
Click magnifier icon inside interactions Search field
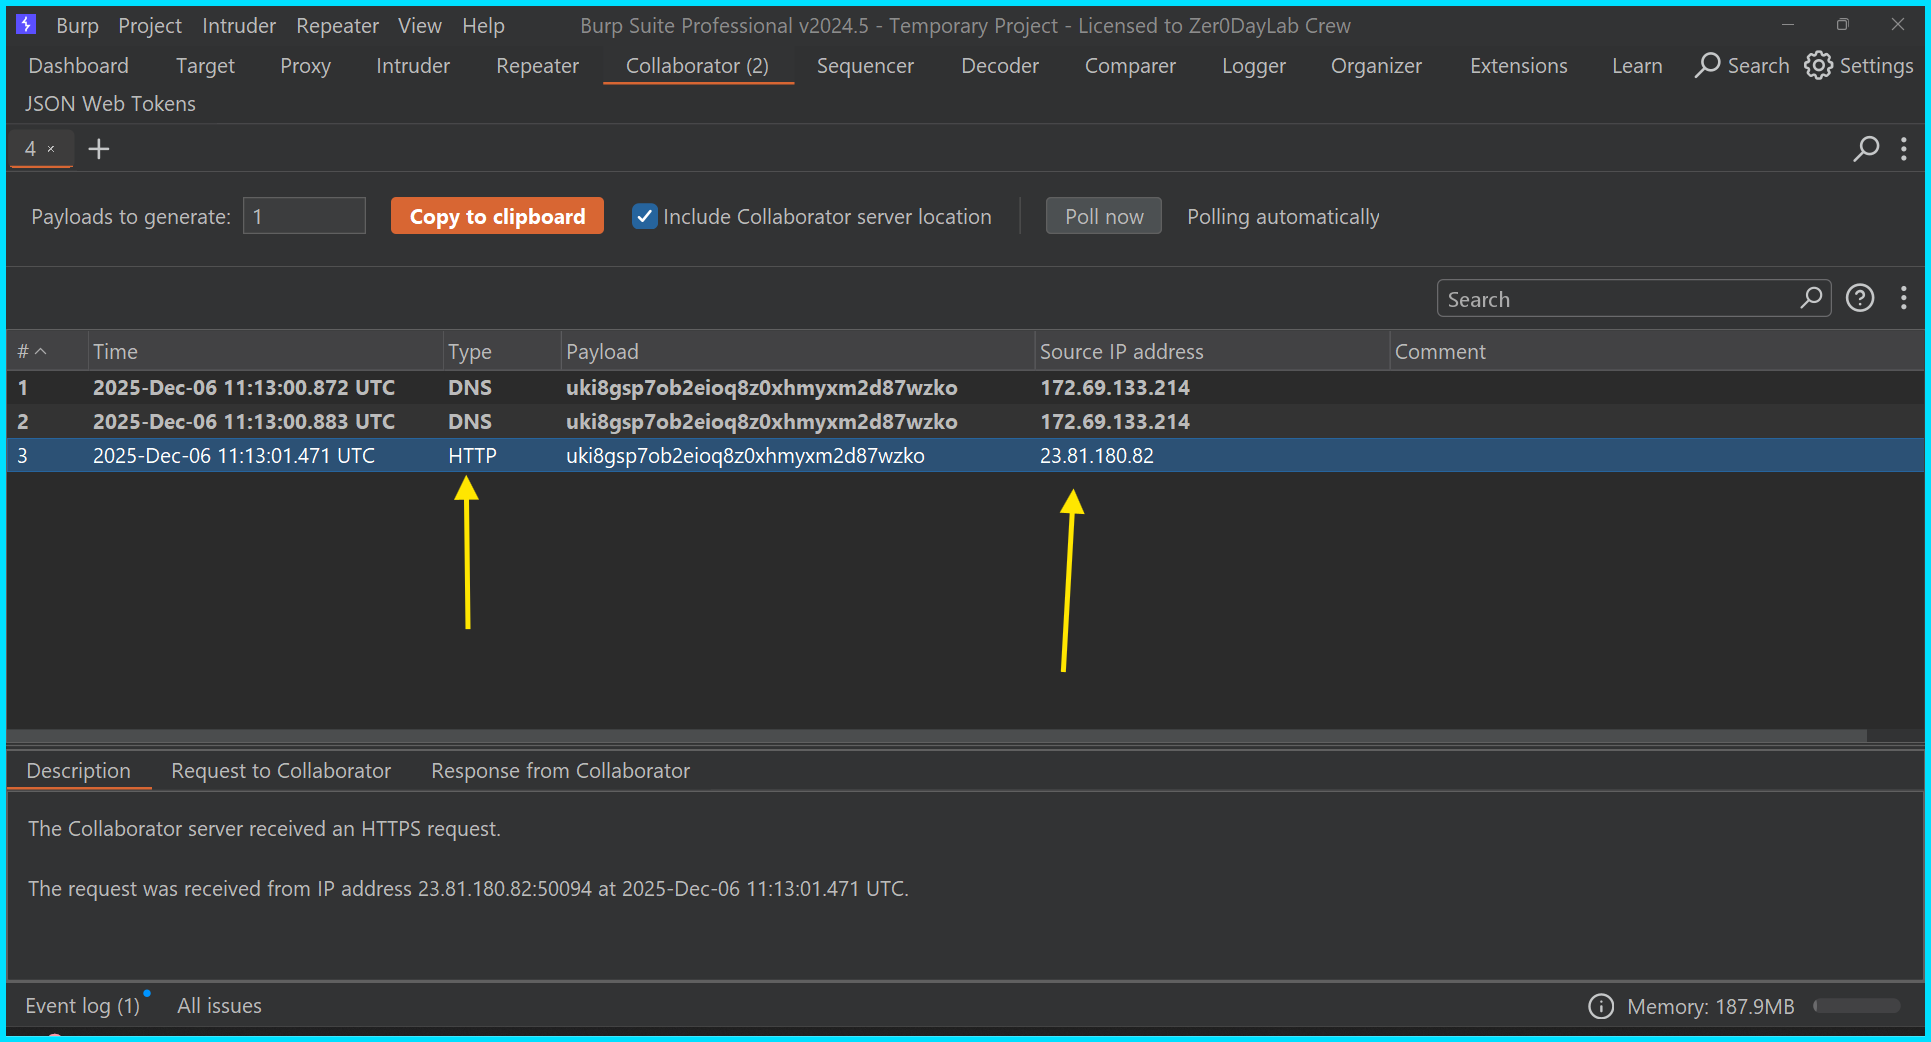pos(1811,298)
